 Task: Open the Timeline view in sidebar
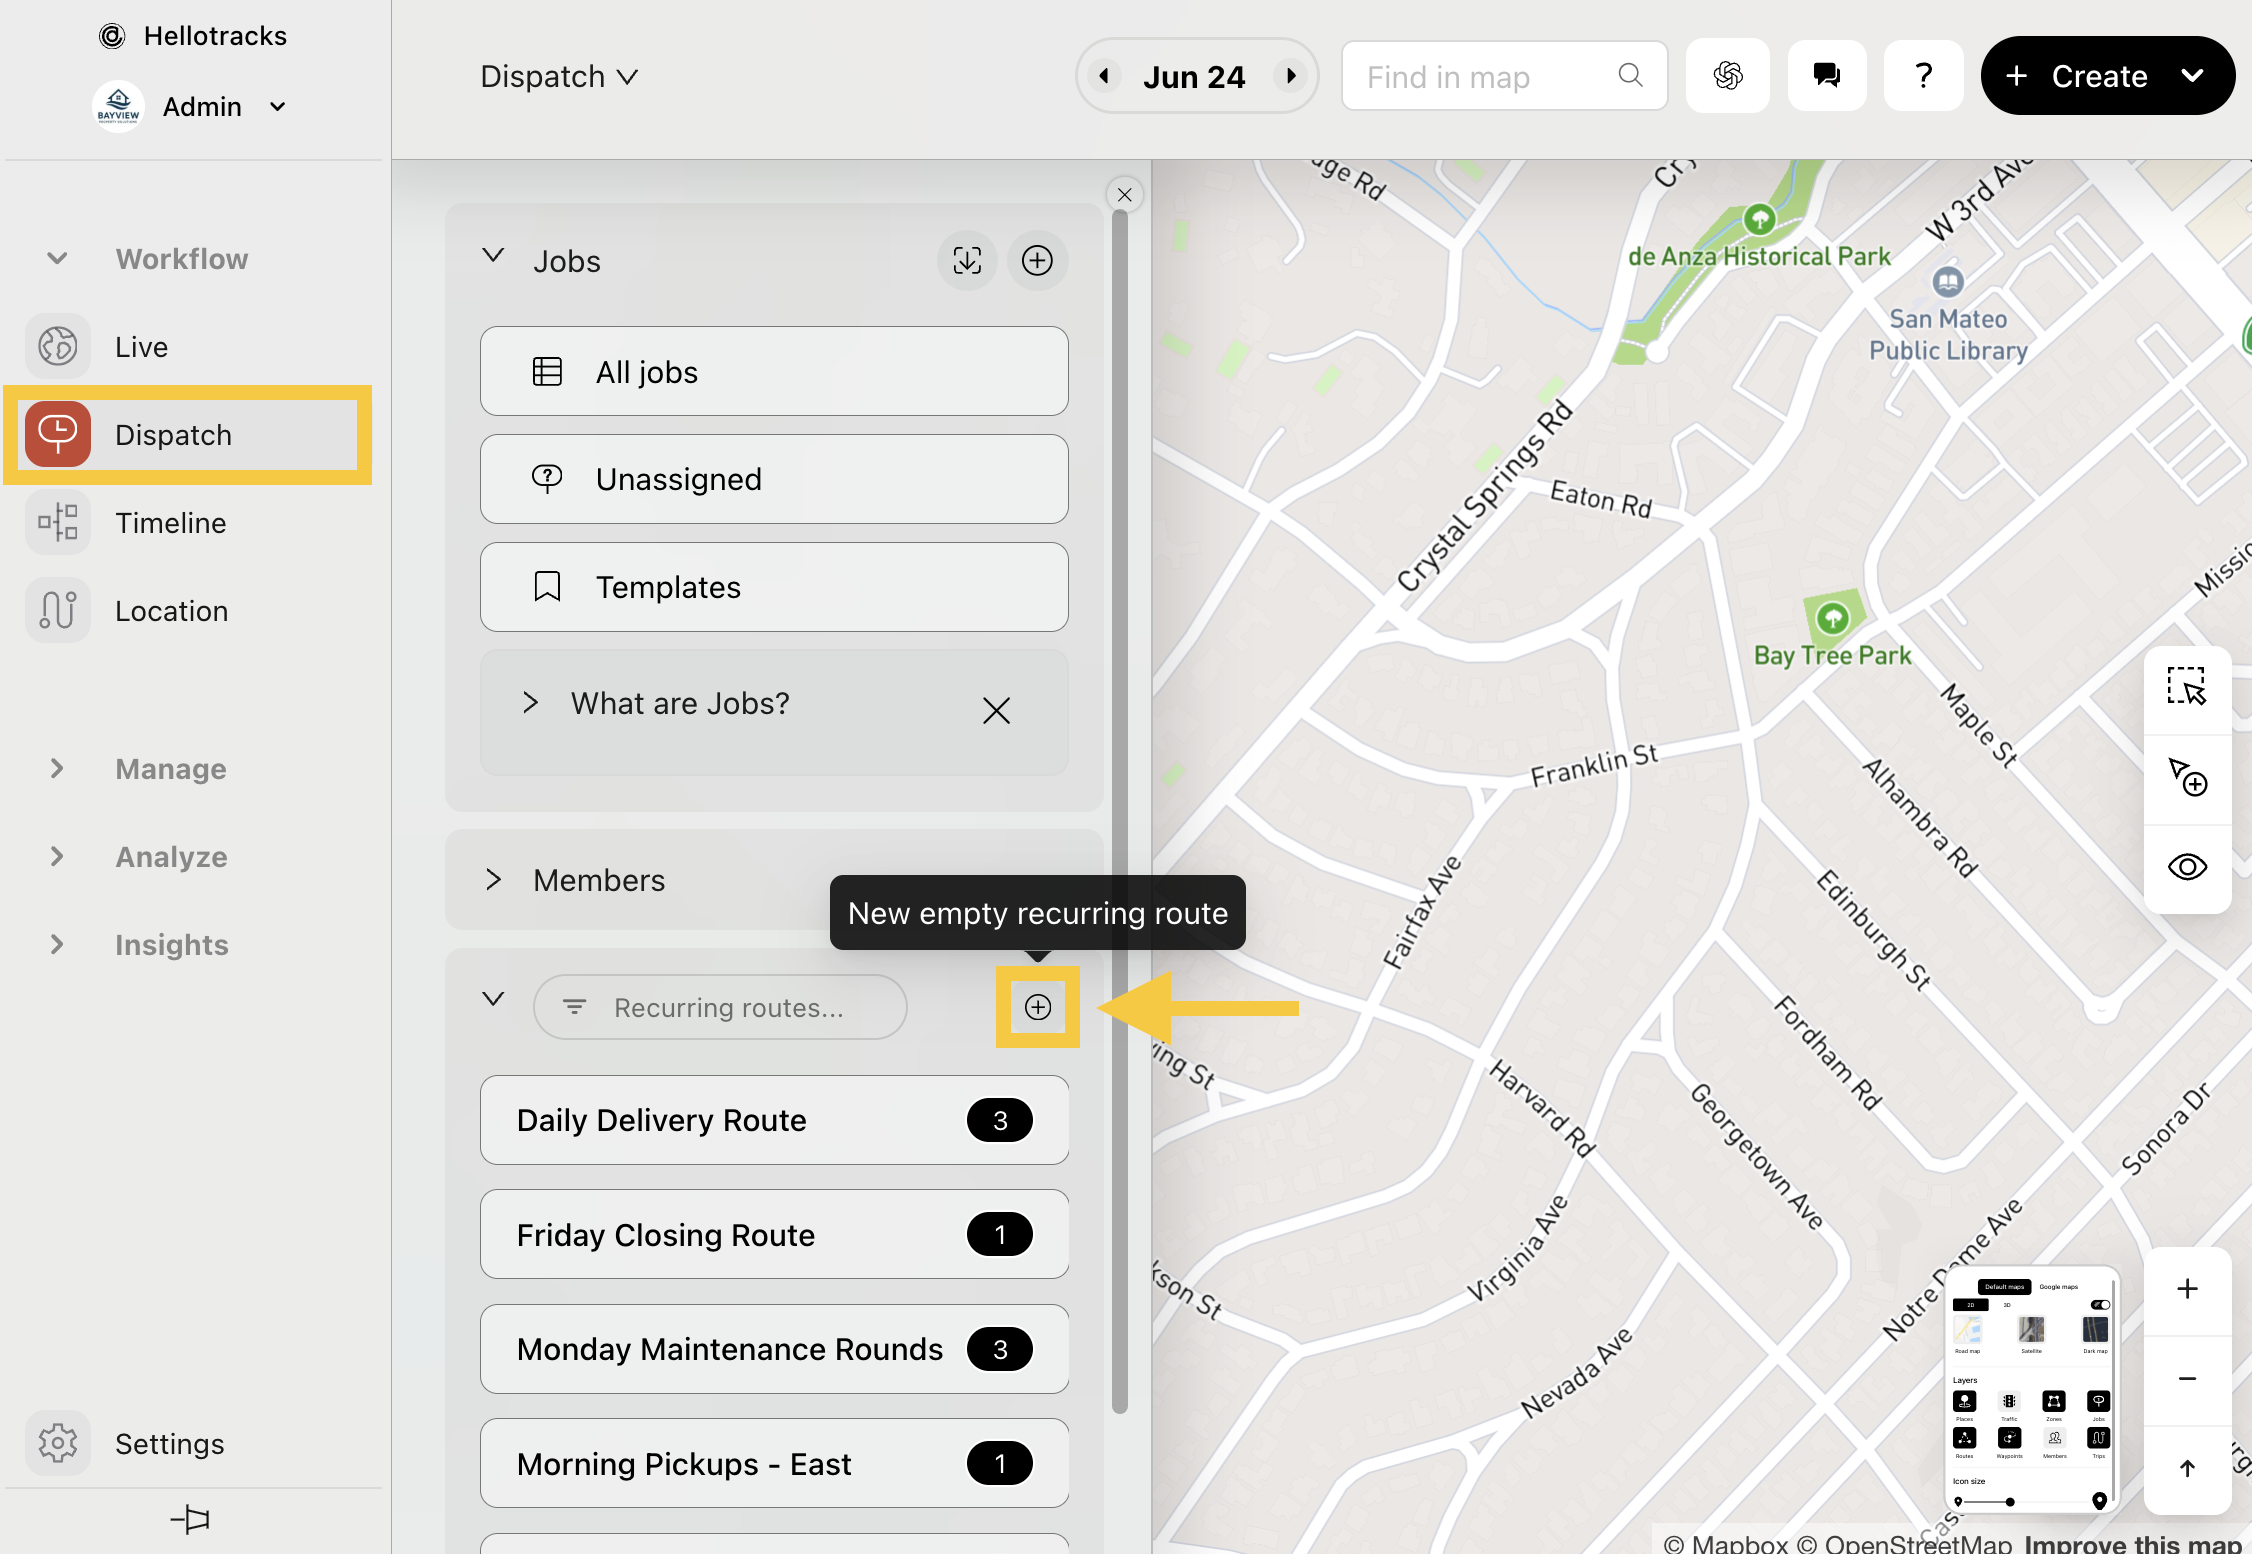coord(190,523)
